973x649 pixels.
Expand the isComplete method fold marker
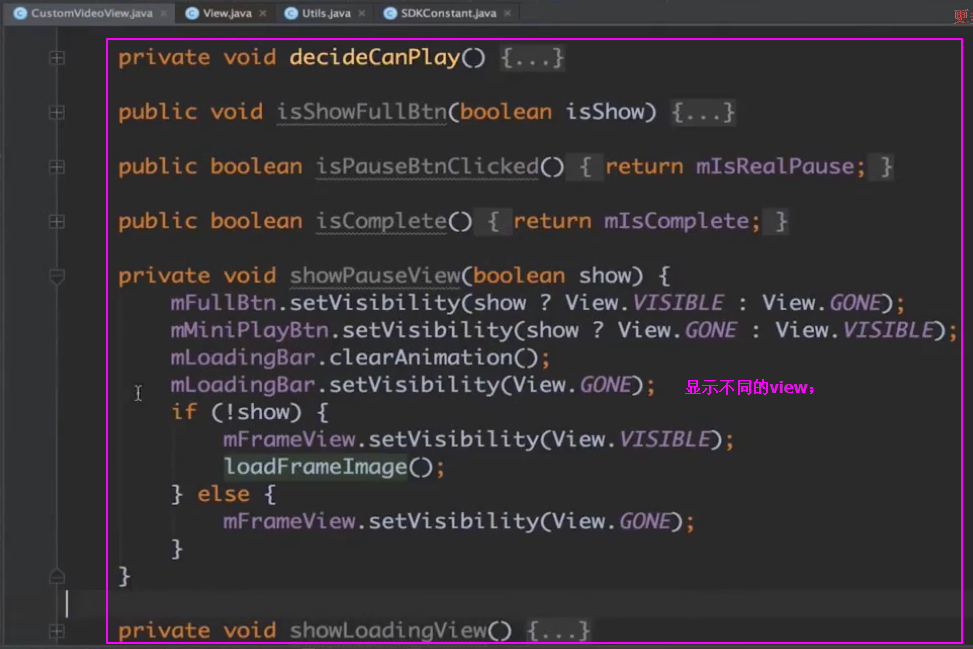click(x=57, y=221)
